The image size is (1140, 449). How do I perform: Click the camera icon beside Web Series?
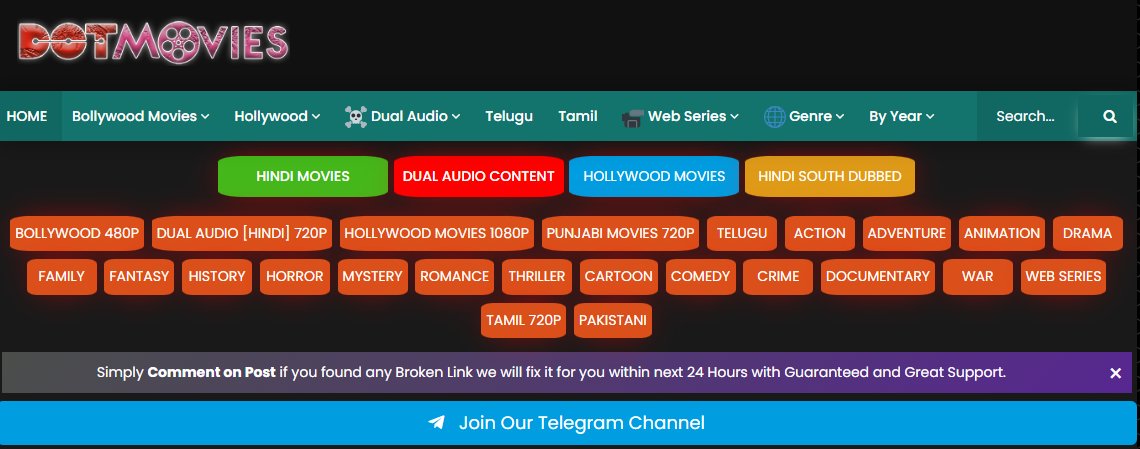tap(633, 117)
